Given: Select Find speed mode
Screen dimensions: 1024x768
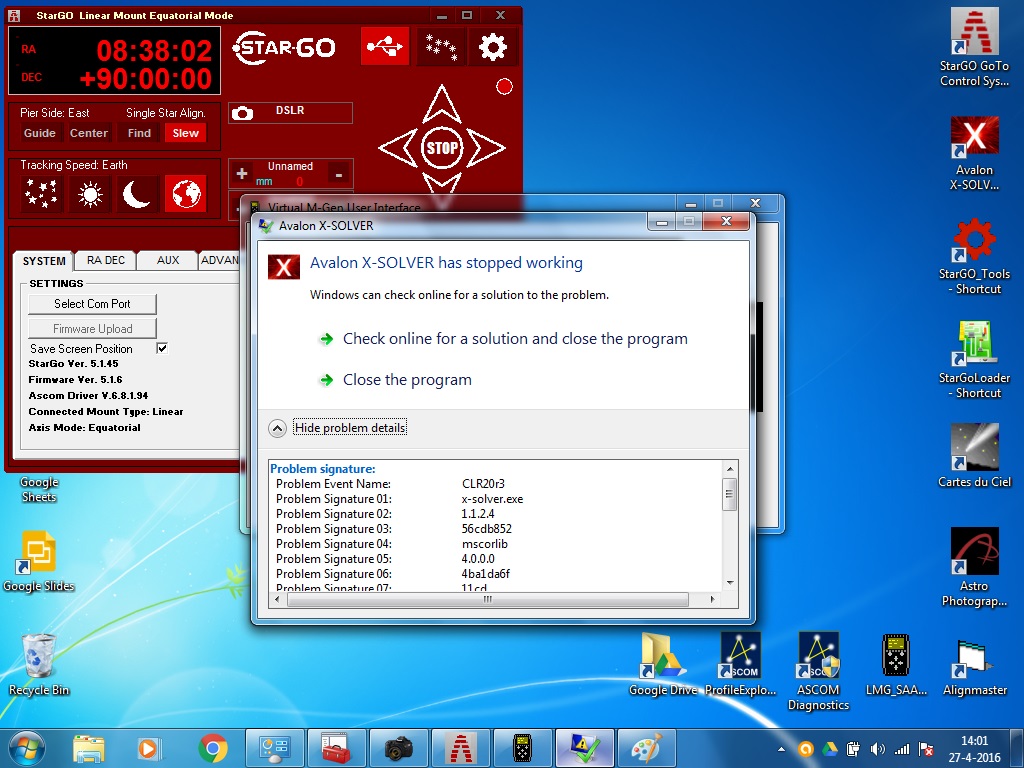Looking at the screenshot, I should click(x=139, y=133).
